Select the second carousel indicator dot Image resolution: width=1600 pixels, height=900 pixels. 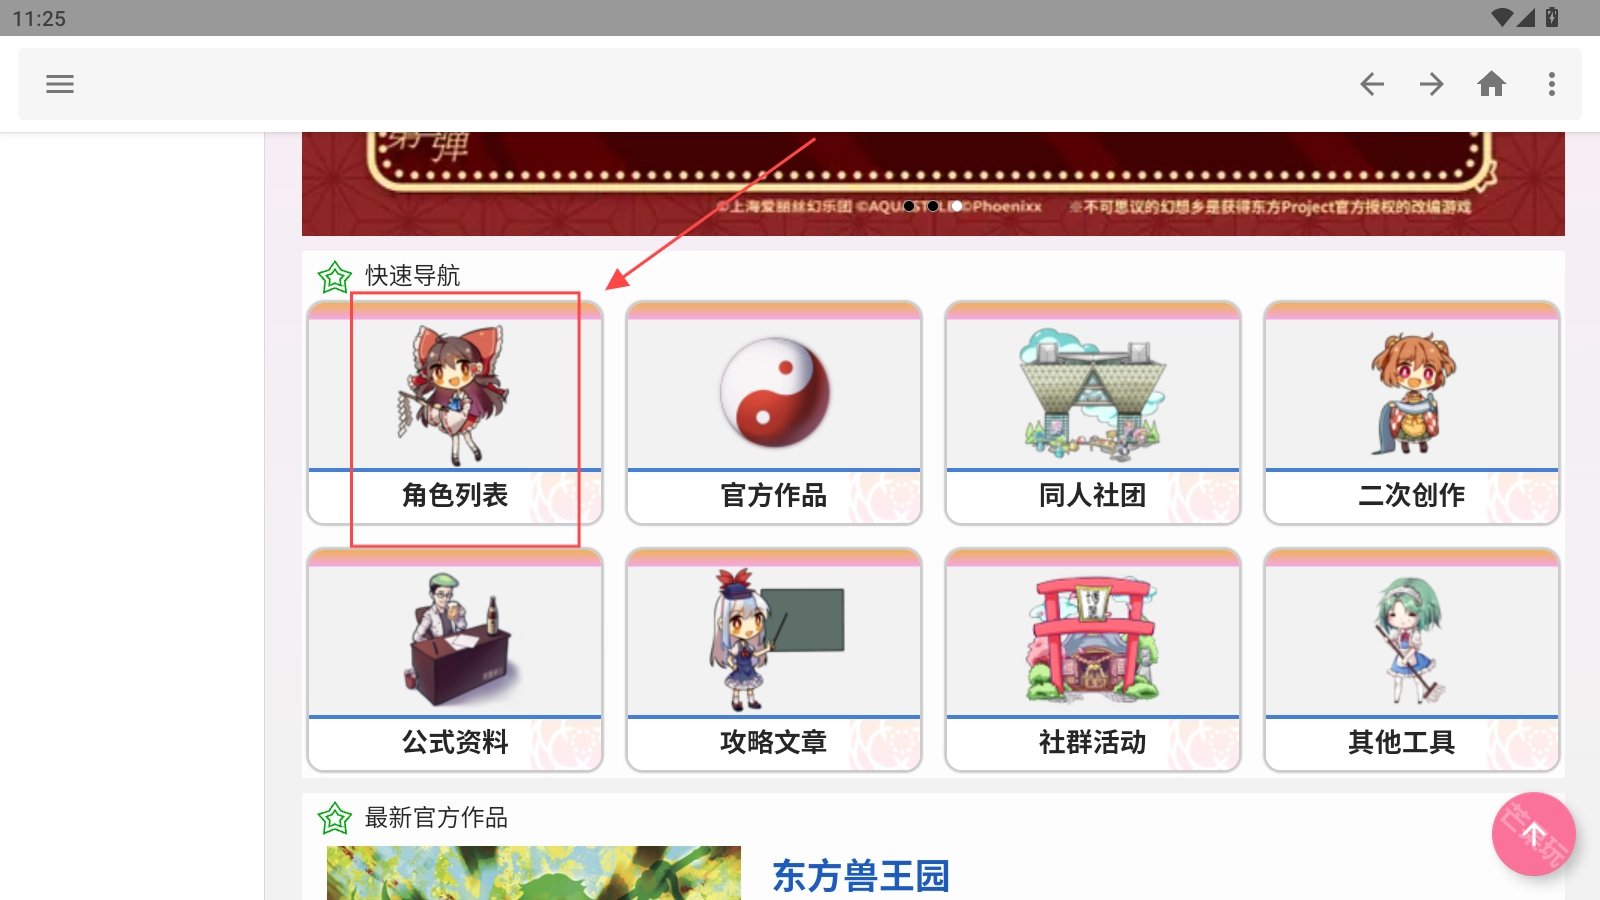point(933,206)
